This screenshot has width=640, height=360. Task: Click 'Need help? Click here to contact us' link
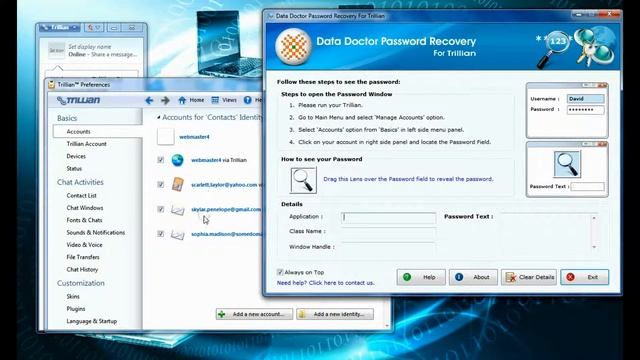point(325,283)
